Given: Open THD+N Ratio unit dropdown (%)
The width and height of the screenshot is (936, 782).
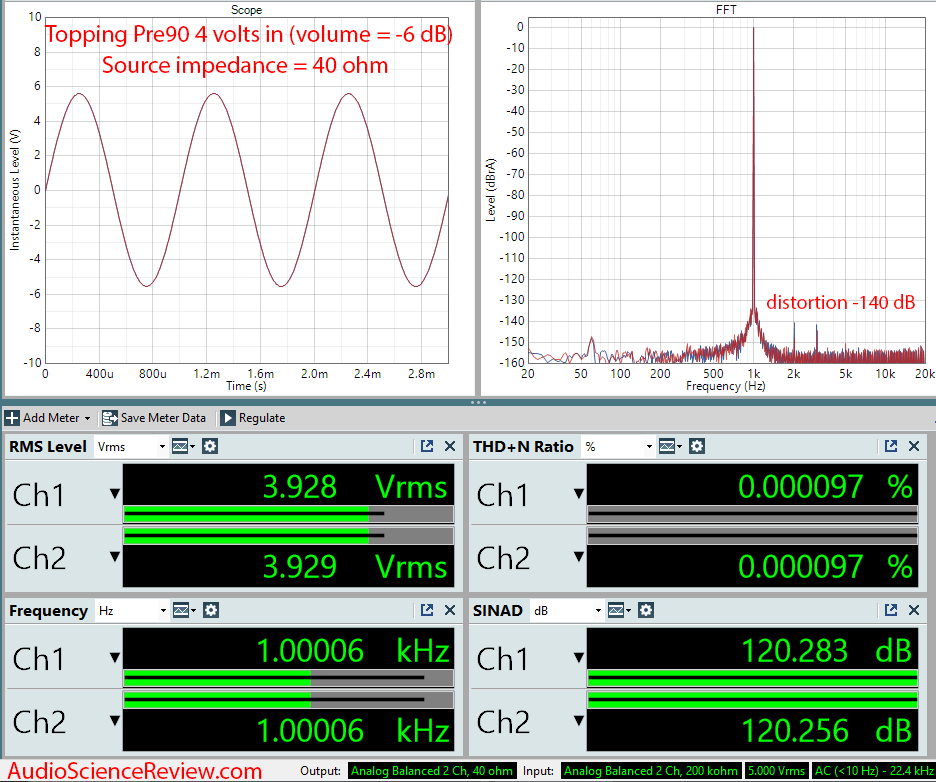Looking at the screenshot, I should click(618, 447).
